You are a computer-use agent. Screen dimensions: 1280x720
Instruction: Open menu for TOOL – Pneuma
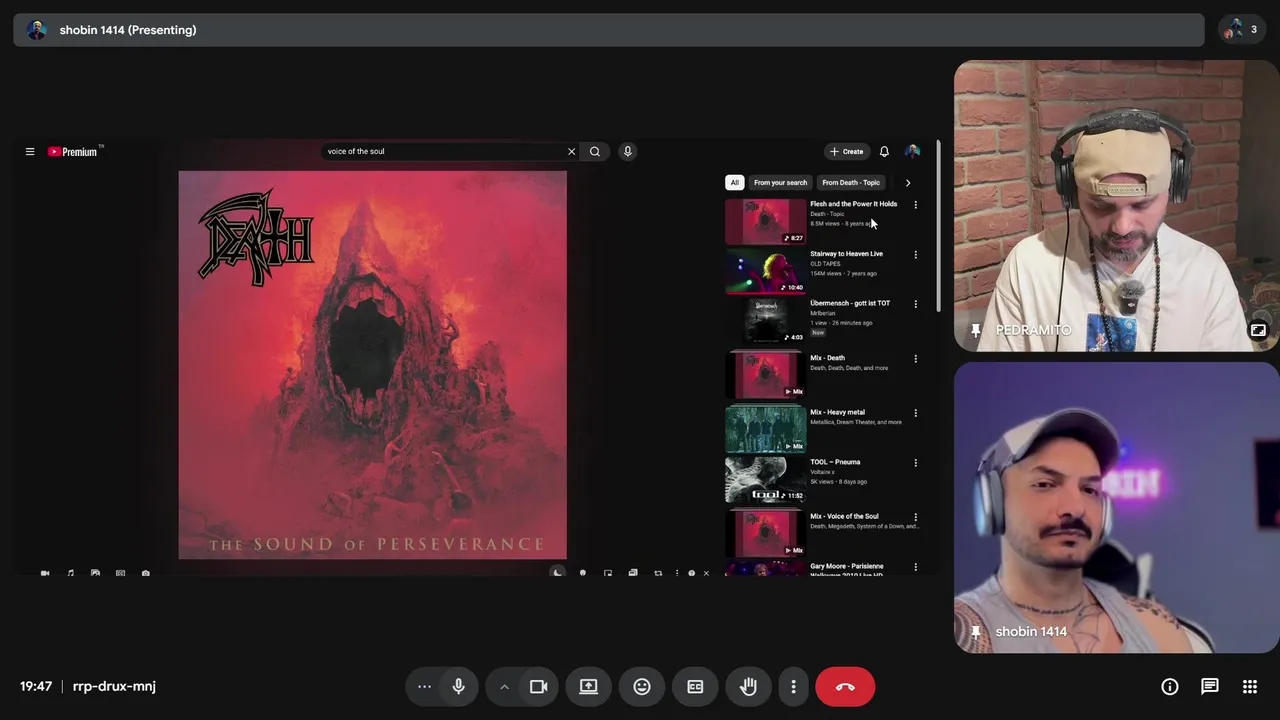915,463
